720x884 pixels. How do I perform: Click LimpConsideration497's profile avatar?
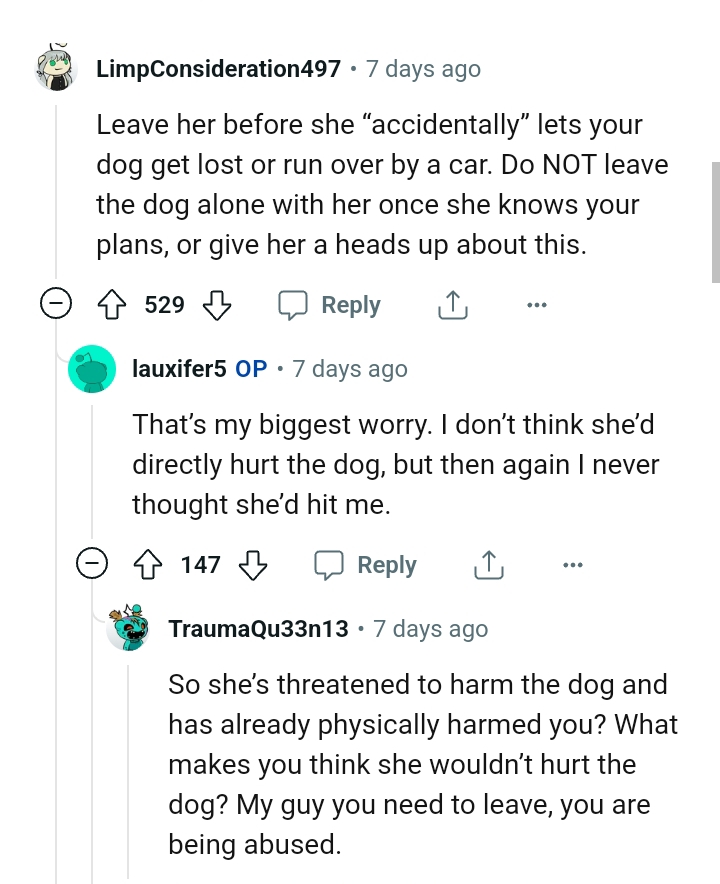54,68
